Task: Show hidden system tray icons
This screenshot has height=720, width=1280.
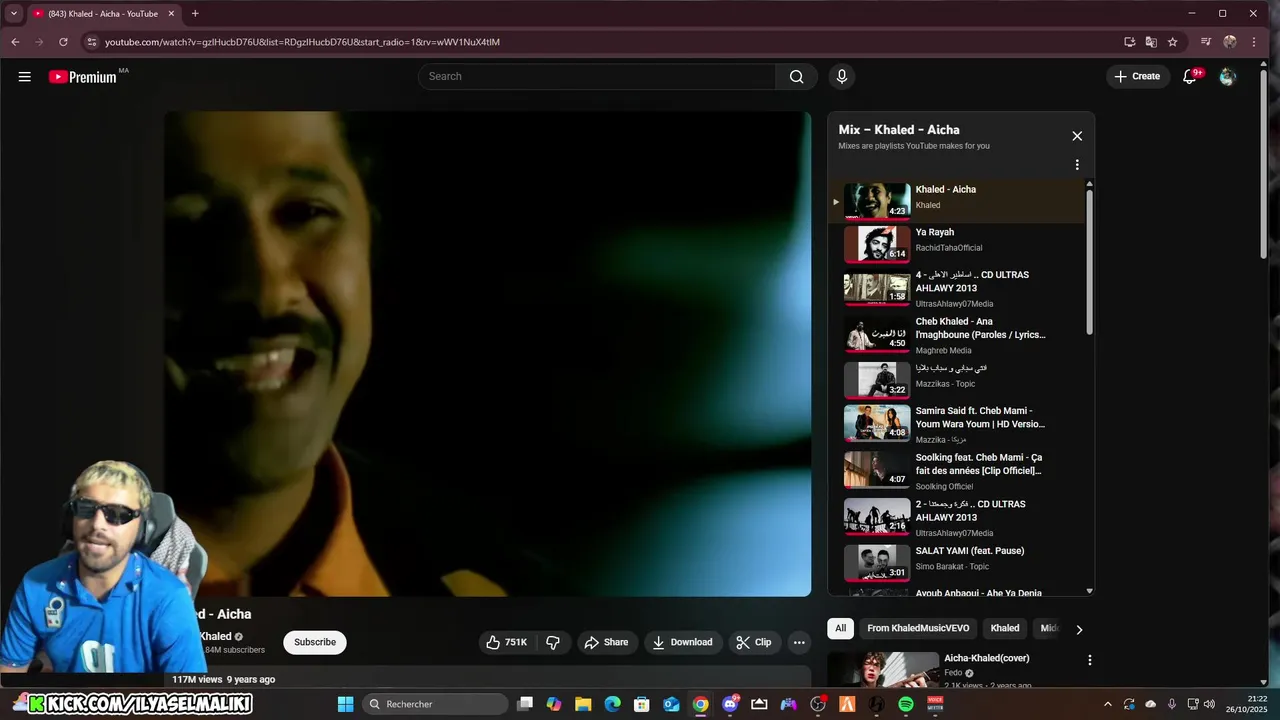Action: pos(1107,704)
